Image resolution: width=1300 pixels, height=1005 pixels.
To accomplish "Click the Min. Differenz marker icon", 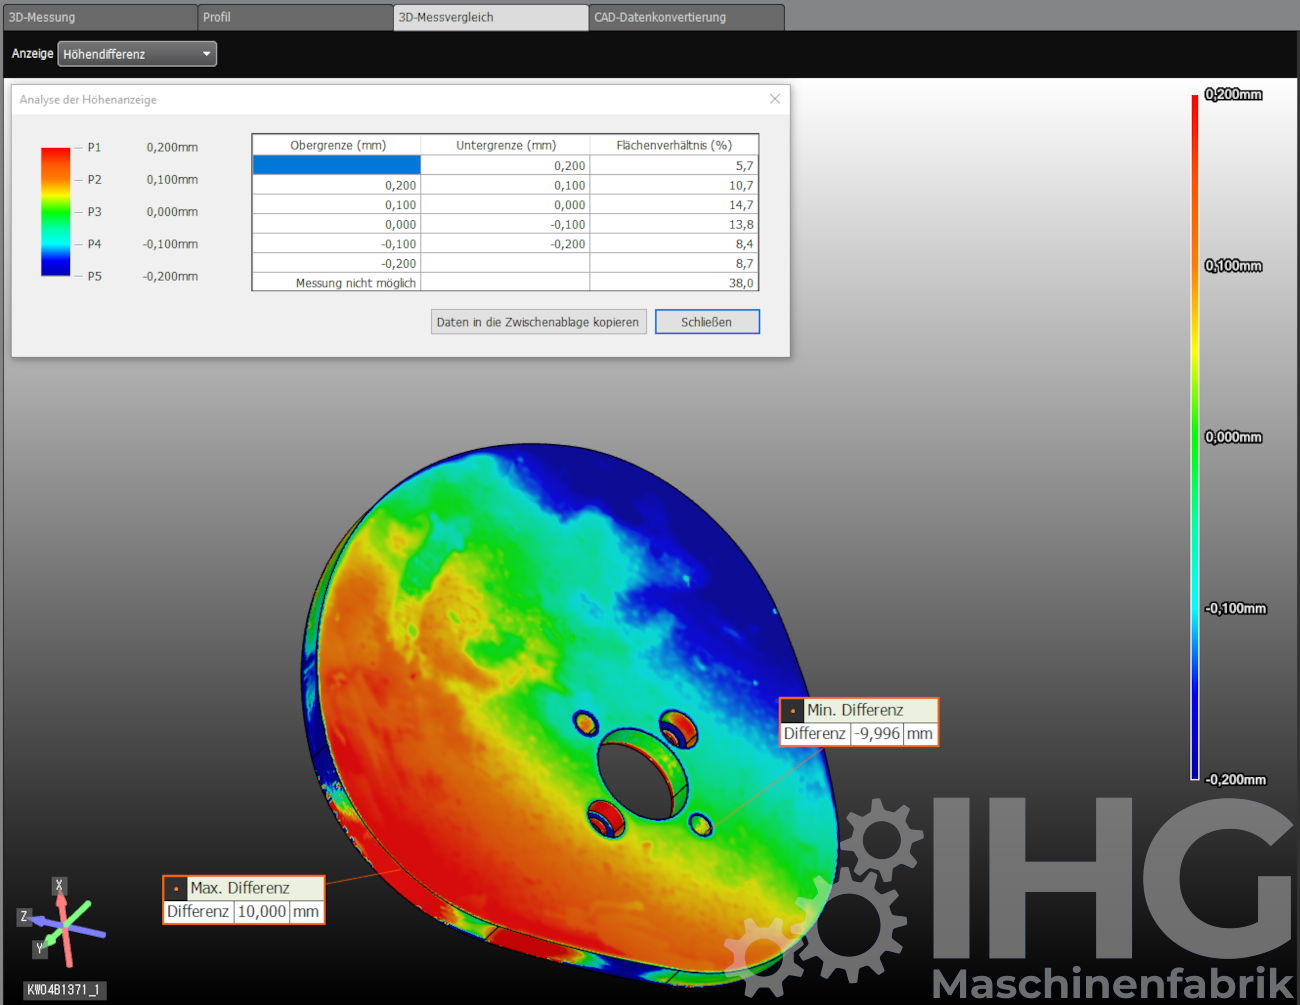I will click(x=793, y=711).
